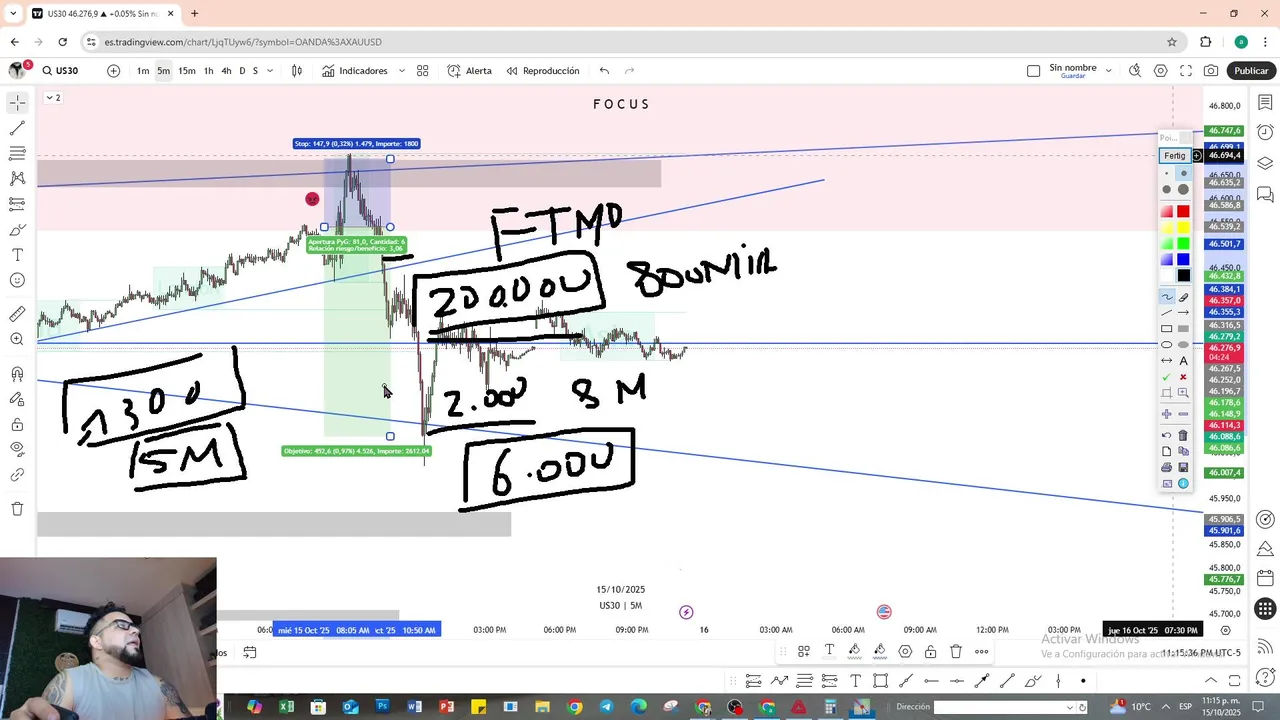This screenshot has height=720, width=1280.
Task: Start bar replay with Reproducción
Action: tap(543, 71)
